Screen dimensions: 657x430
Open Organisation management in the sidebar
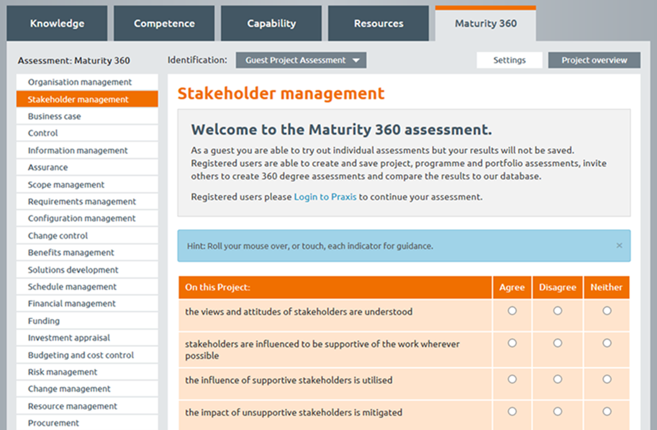(87, 82)
